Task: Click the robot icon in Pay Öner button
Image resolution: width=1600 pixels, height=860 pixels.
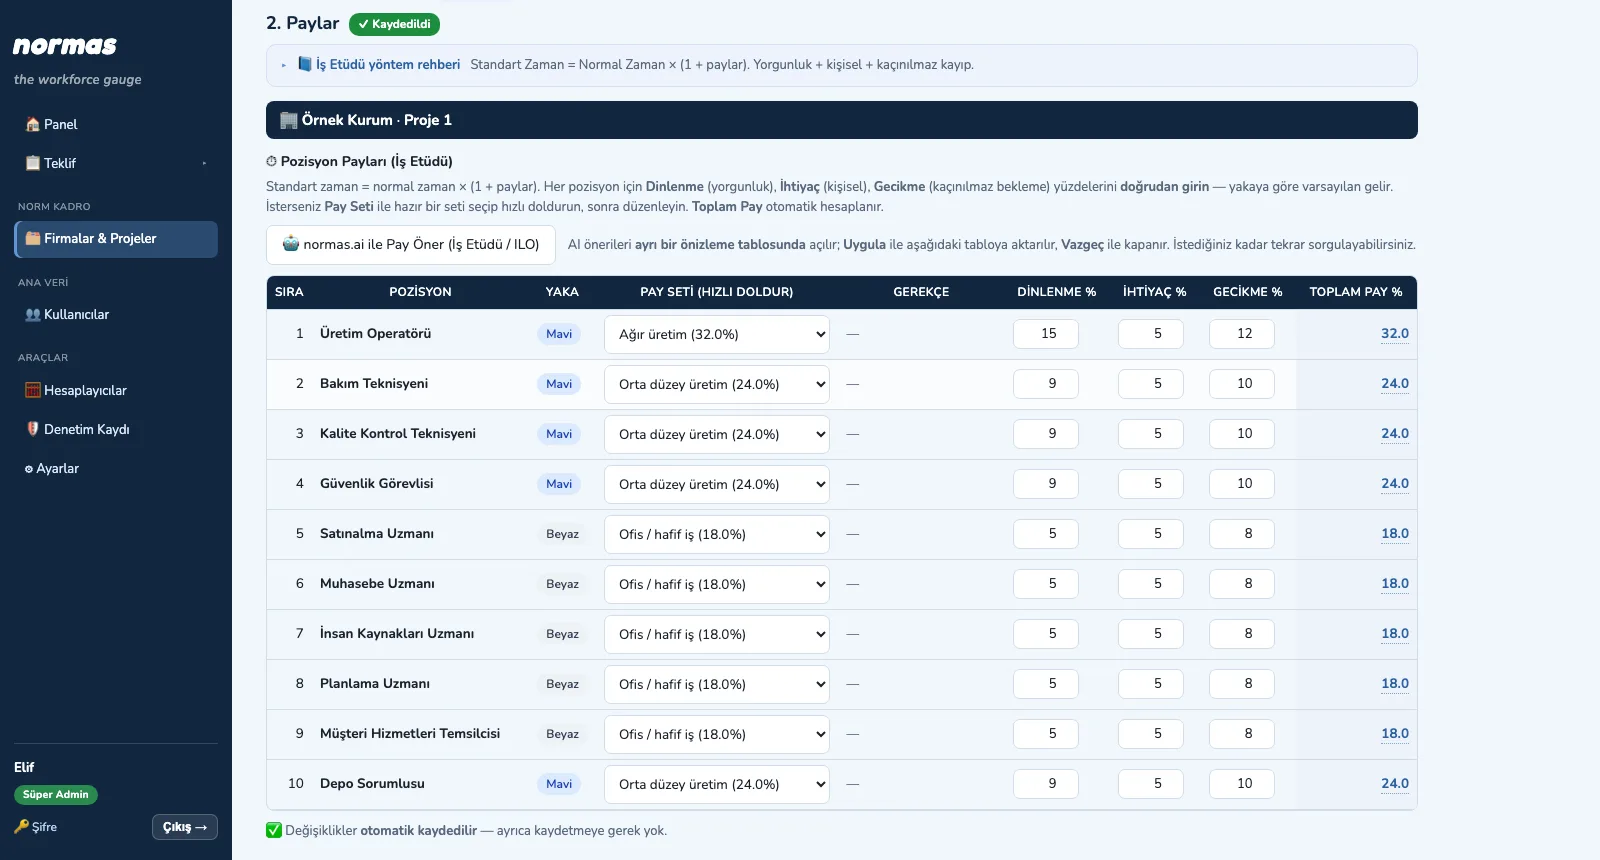Action: click(x=291, y=244)
